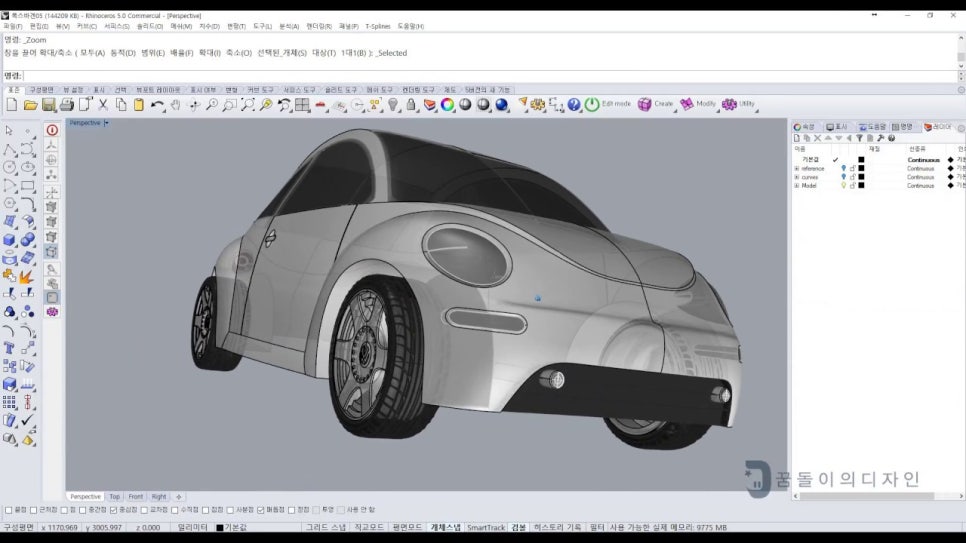Click the curves layer black color swatch

[861, 177]
